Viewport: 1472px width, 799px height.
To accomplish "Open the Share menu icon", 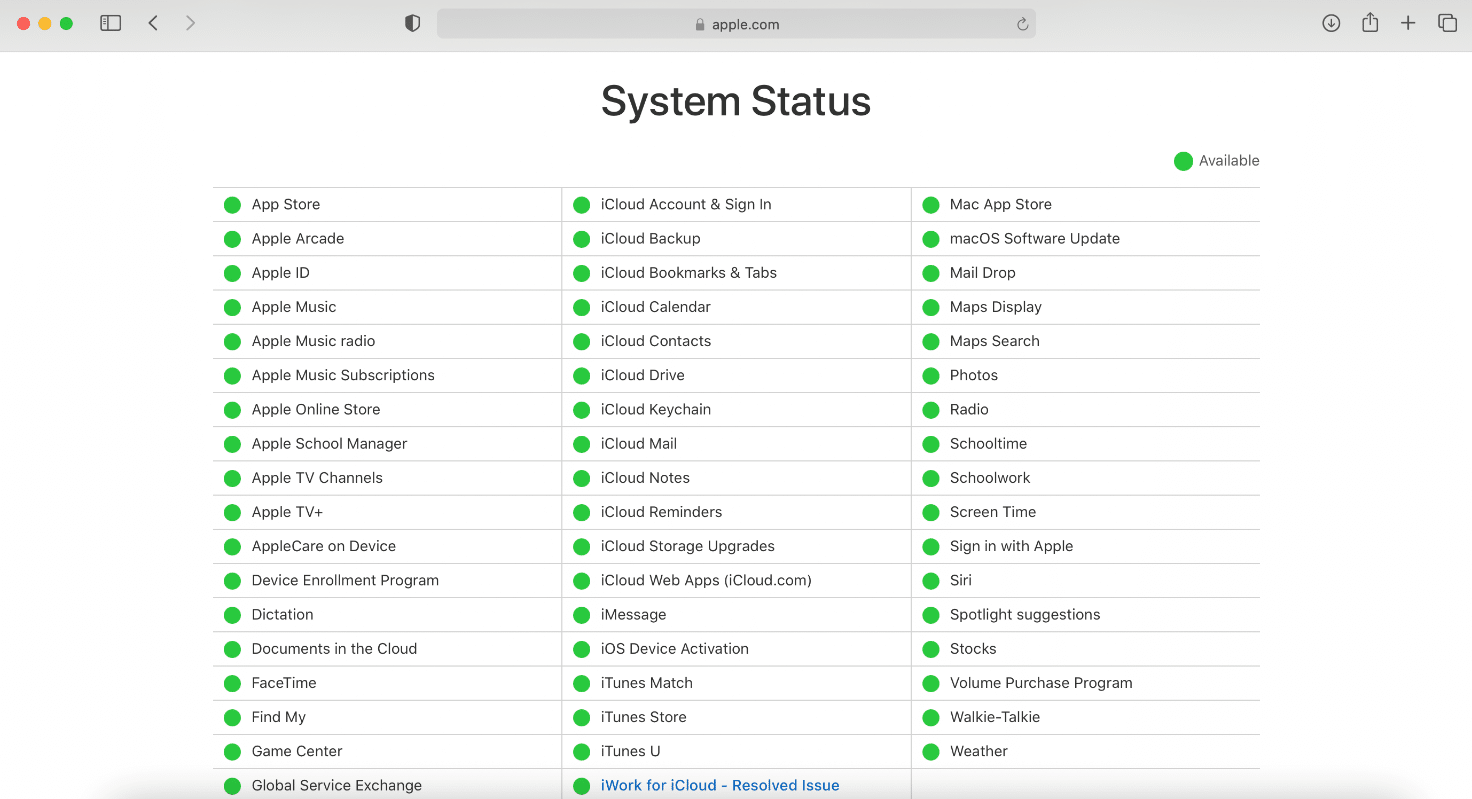I will 1370,22.
